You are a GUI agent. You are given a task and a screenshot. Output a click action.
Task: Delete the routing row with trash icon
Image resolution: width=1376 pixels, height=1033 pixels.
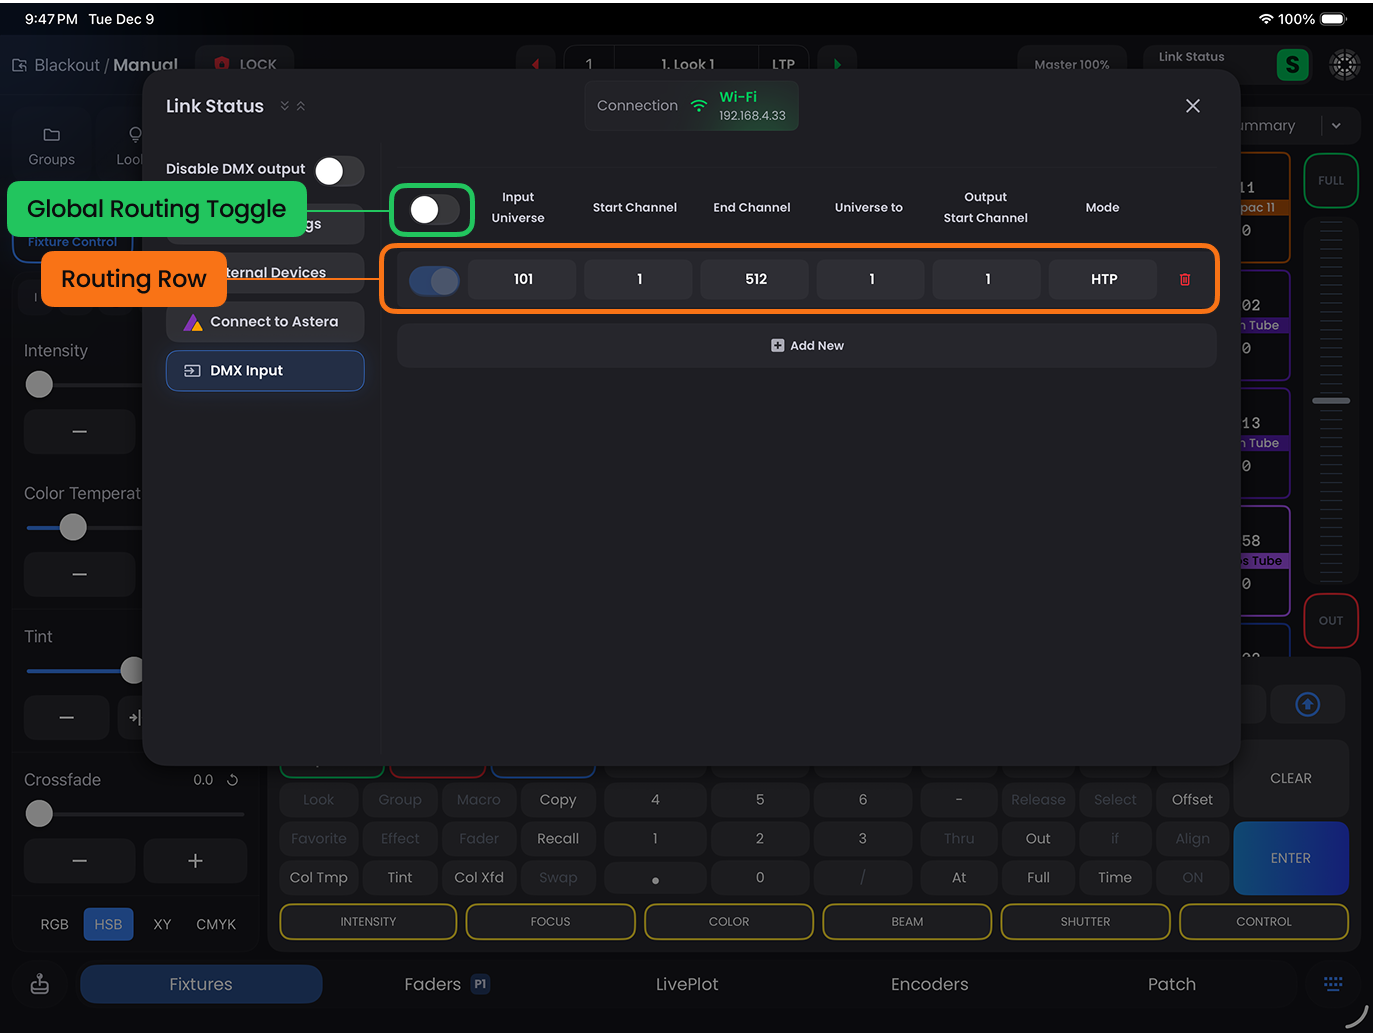tap(1185, 279)
